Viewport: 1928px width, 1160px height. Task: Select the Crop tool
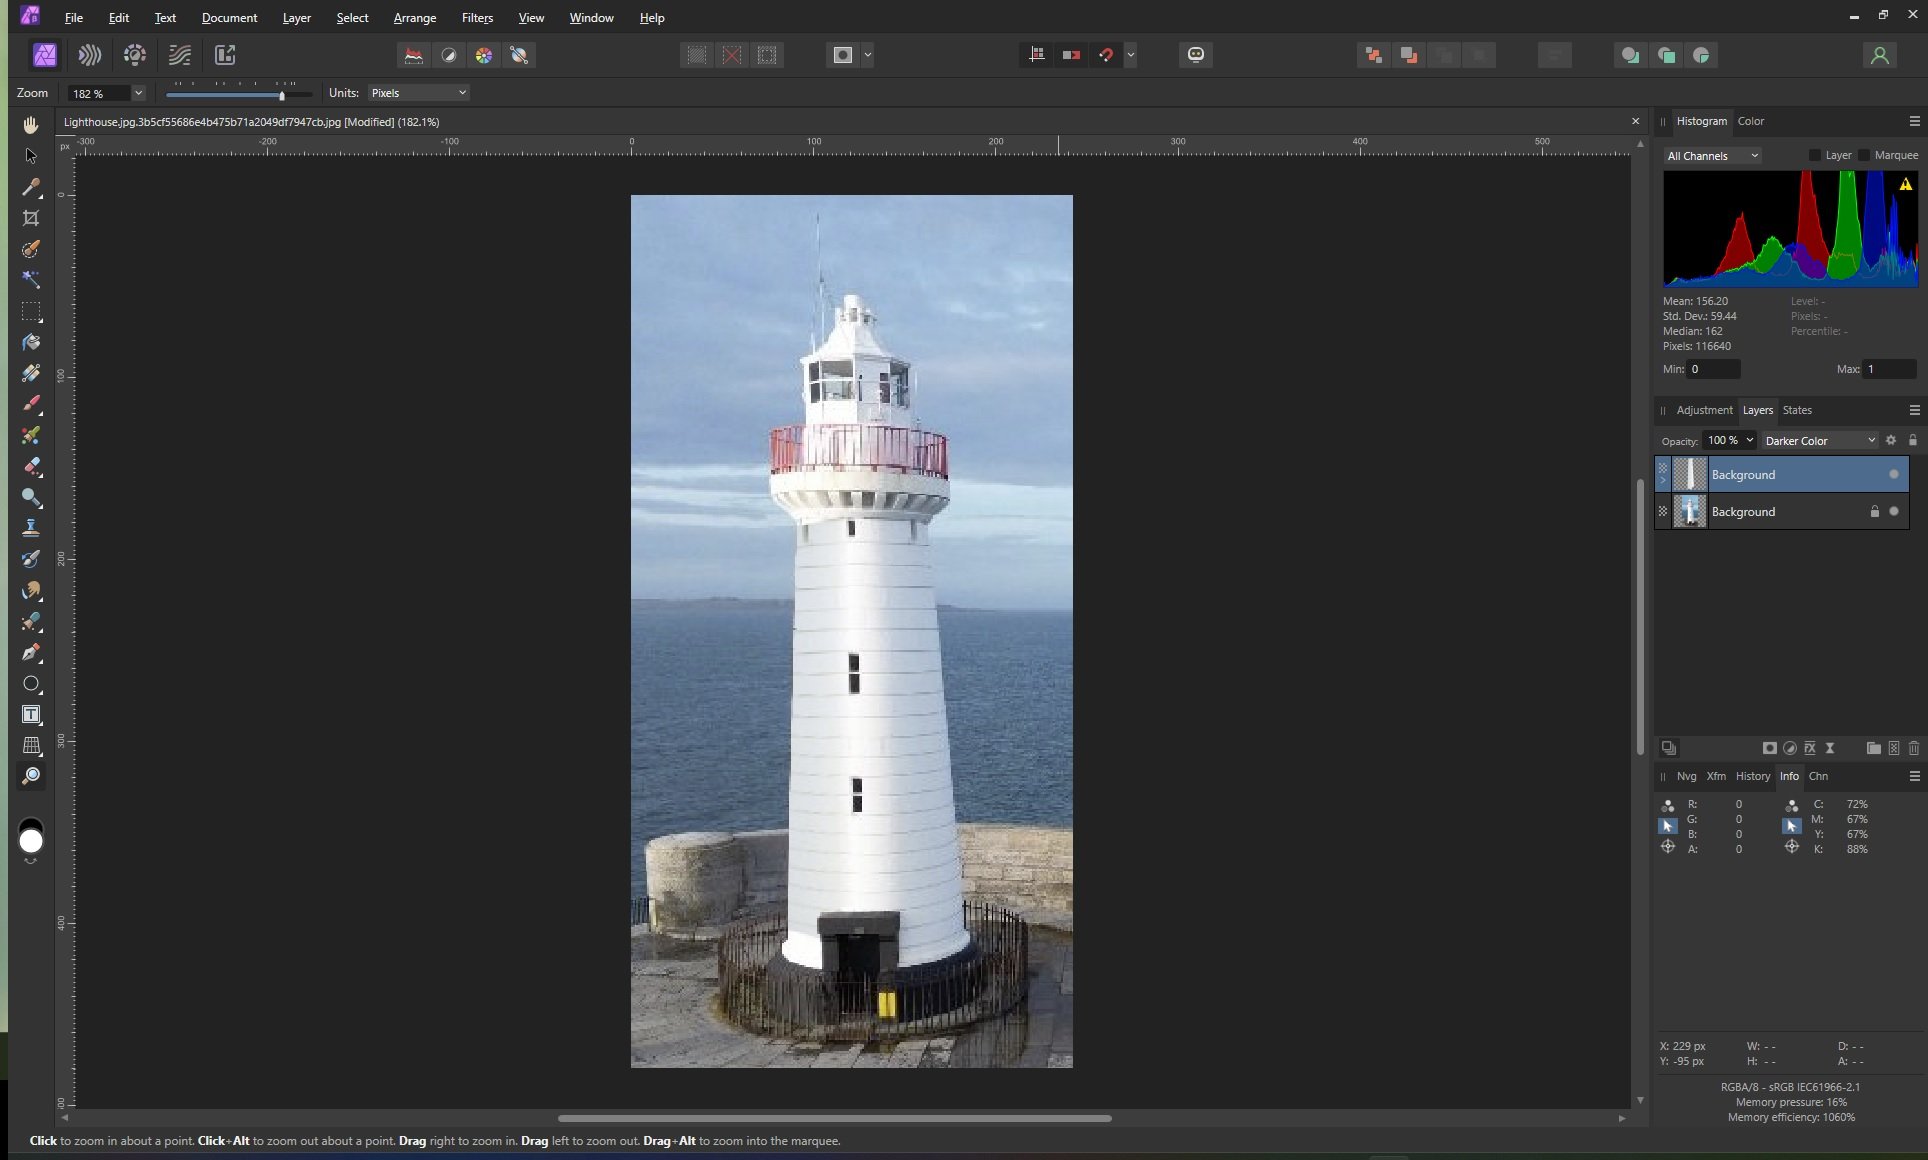[31, 218]
